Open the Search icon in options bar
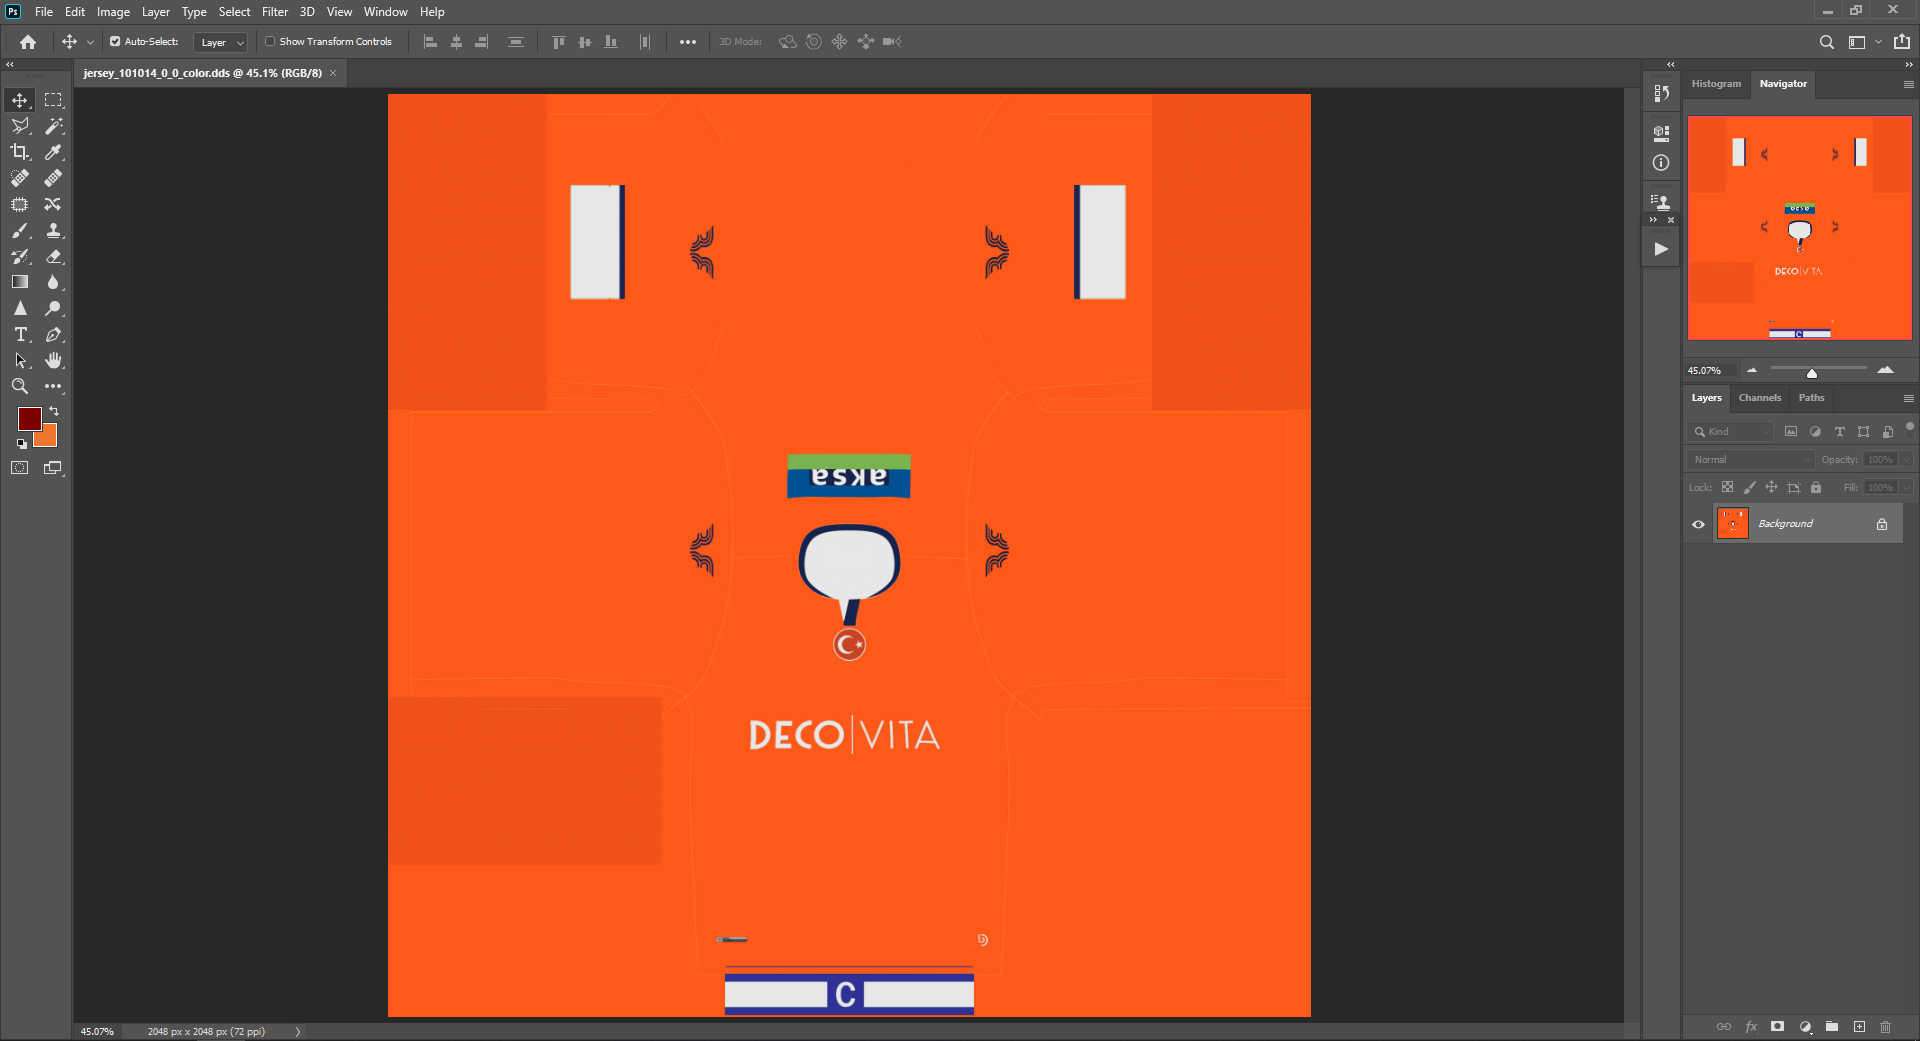 [x=1827, y=42]
